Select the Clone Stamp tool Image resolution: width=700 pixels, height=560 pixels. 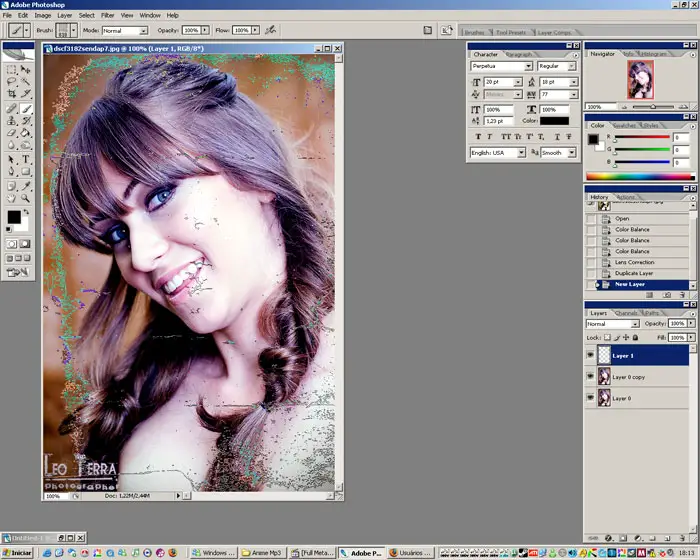point(12,121)
